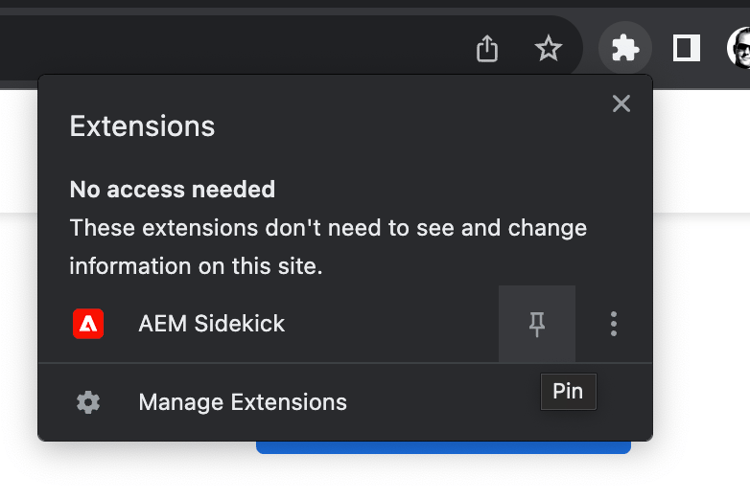Click the red Adobe AEM Sidekick icon
Screen dimensions: 750x500
pyautogui.click(x=88, y=324)
